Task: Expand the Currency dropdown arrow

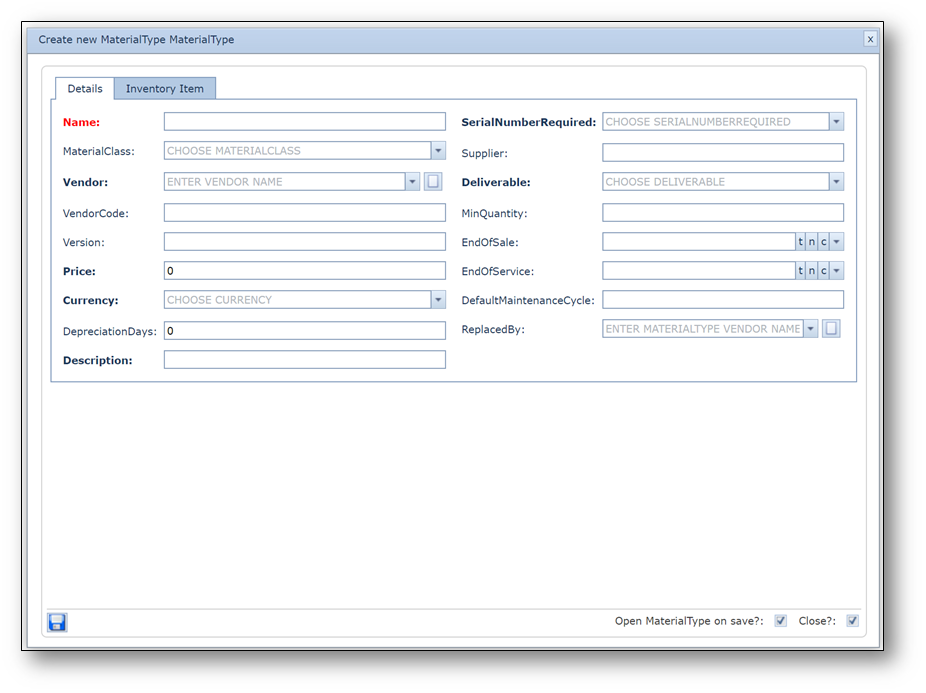Action: point(438,300)
